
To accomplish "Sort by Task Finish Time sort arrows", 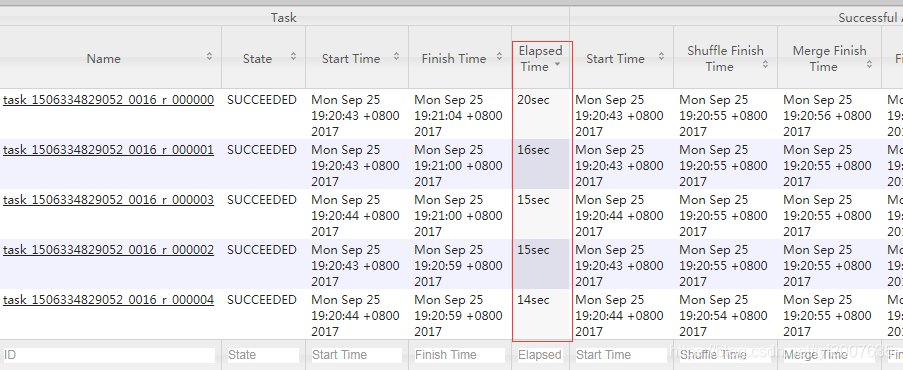I will pyautogui.click(x=499, y=56).
